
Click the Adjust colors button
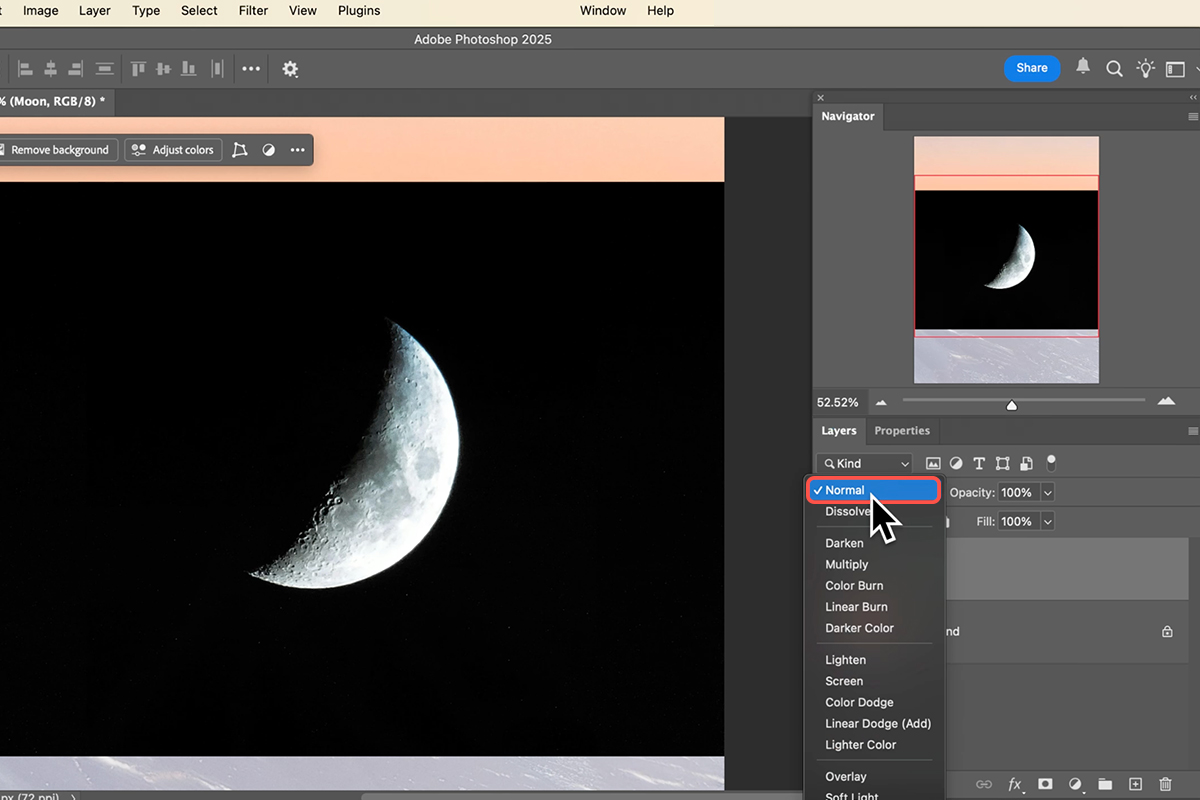tap(173, 150)
